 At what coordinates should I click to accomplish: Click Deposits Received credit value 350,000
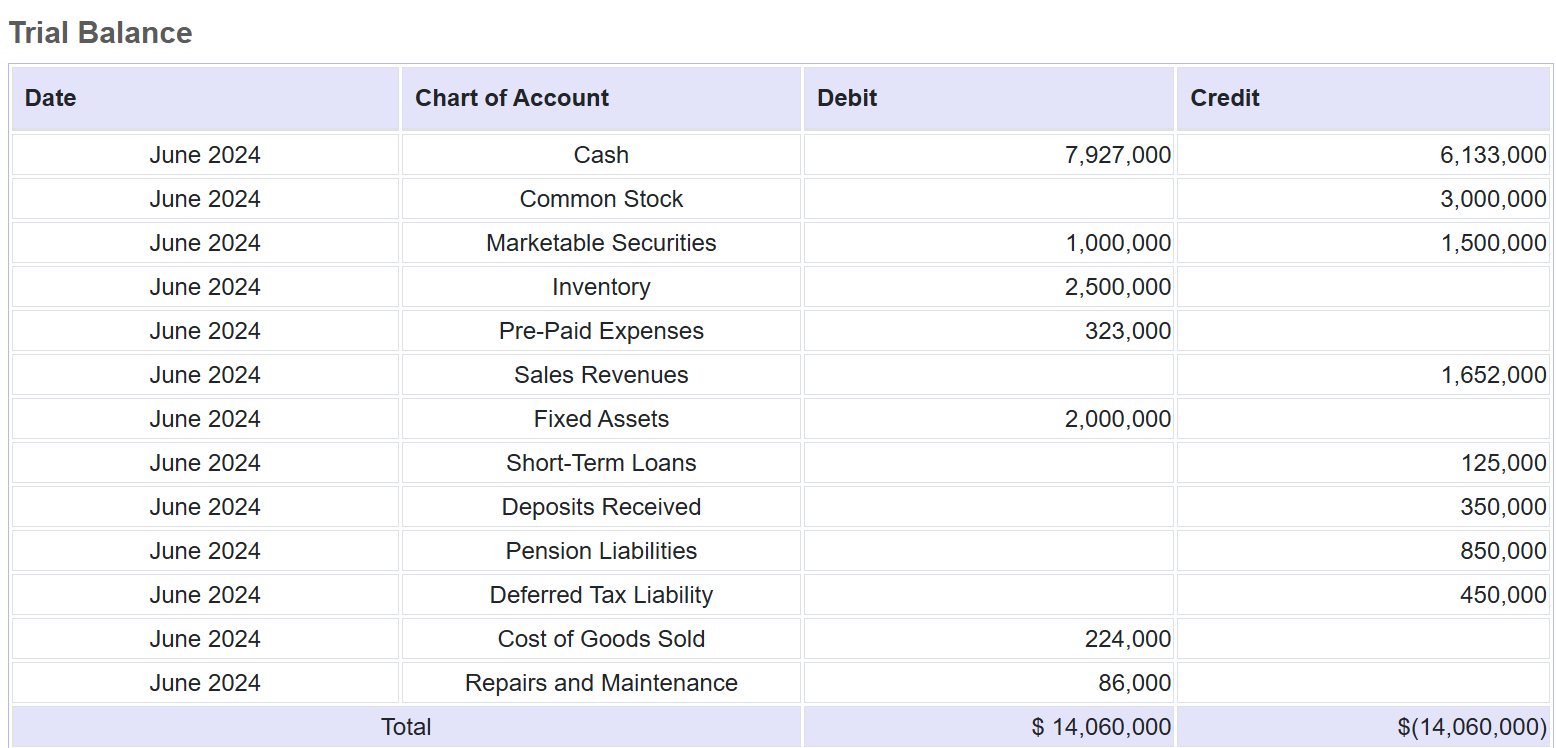coord(1503,507)
